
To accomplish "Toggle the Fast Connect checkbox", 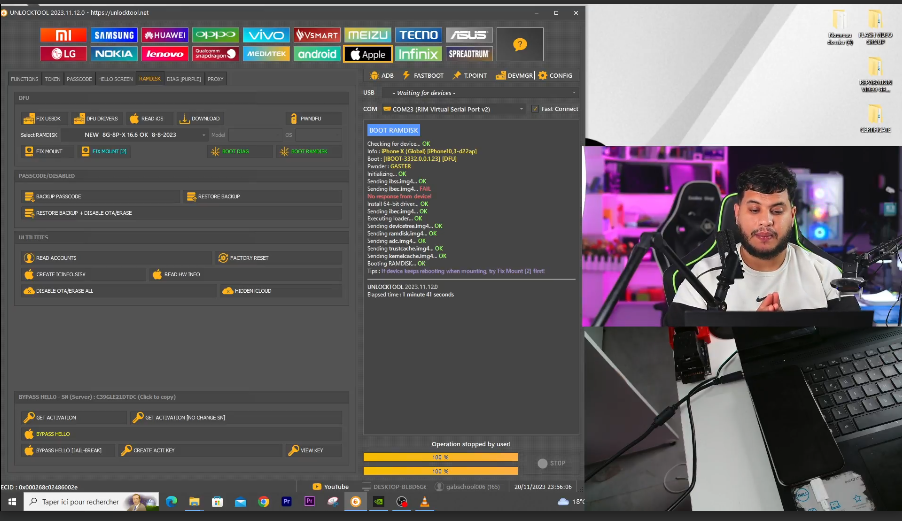I will (535, 109).
